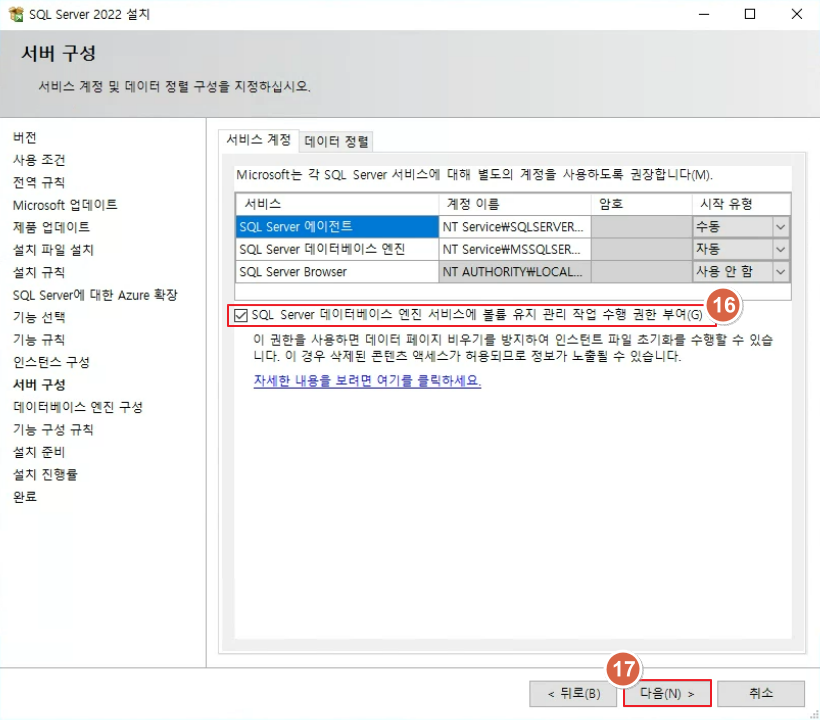This screenshot has height=720, width=820.
Task: Switch to the 서비스 계정 tab
Action: tap(258, 140)
